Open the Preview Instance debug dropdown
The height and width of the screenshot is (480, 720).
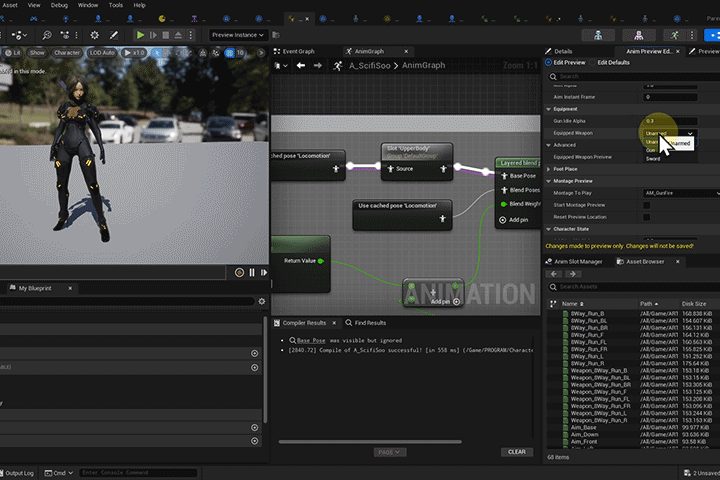(237, 35)
